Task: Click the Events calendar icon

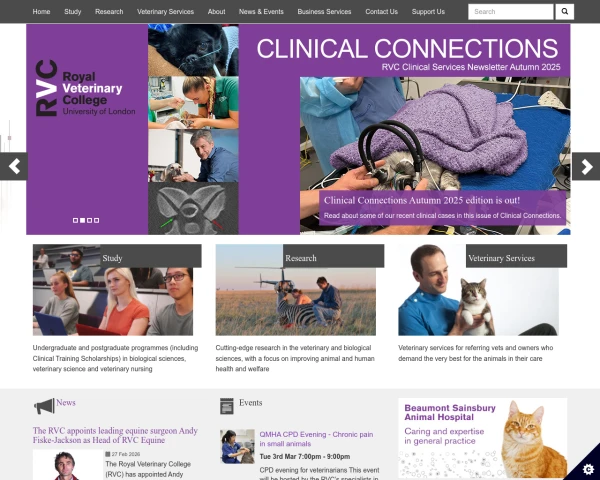Action: (x=227, y=406)
